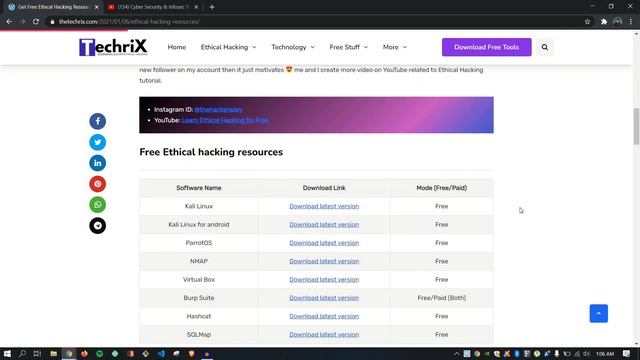This screenshot has width=640, height=360.
Task: Go back to the previous page
Action: point(9,22)
